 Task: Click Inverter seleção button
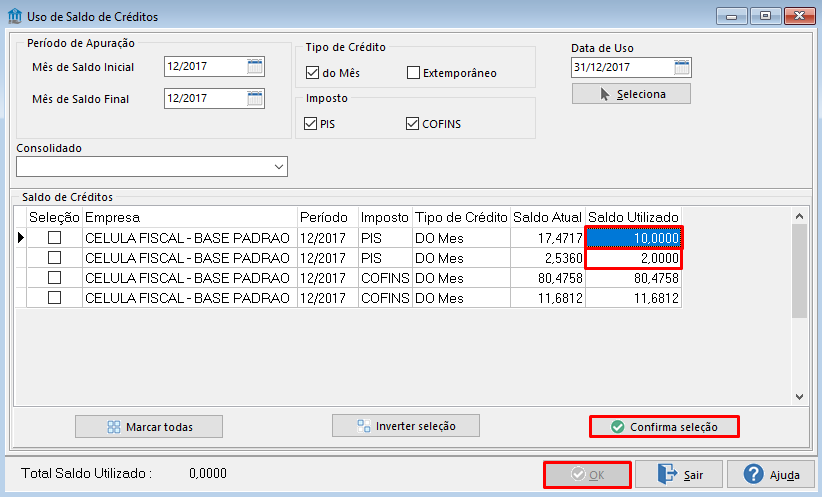point(406,426)
